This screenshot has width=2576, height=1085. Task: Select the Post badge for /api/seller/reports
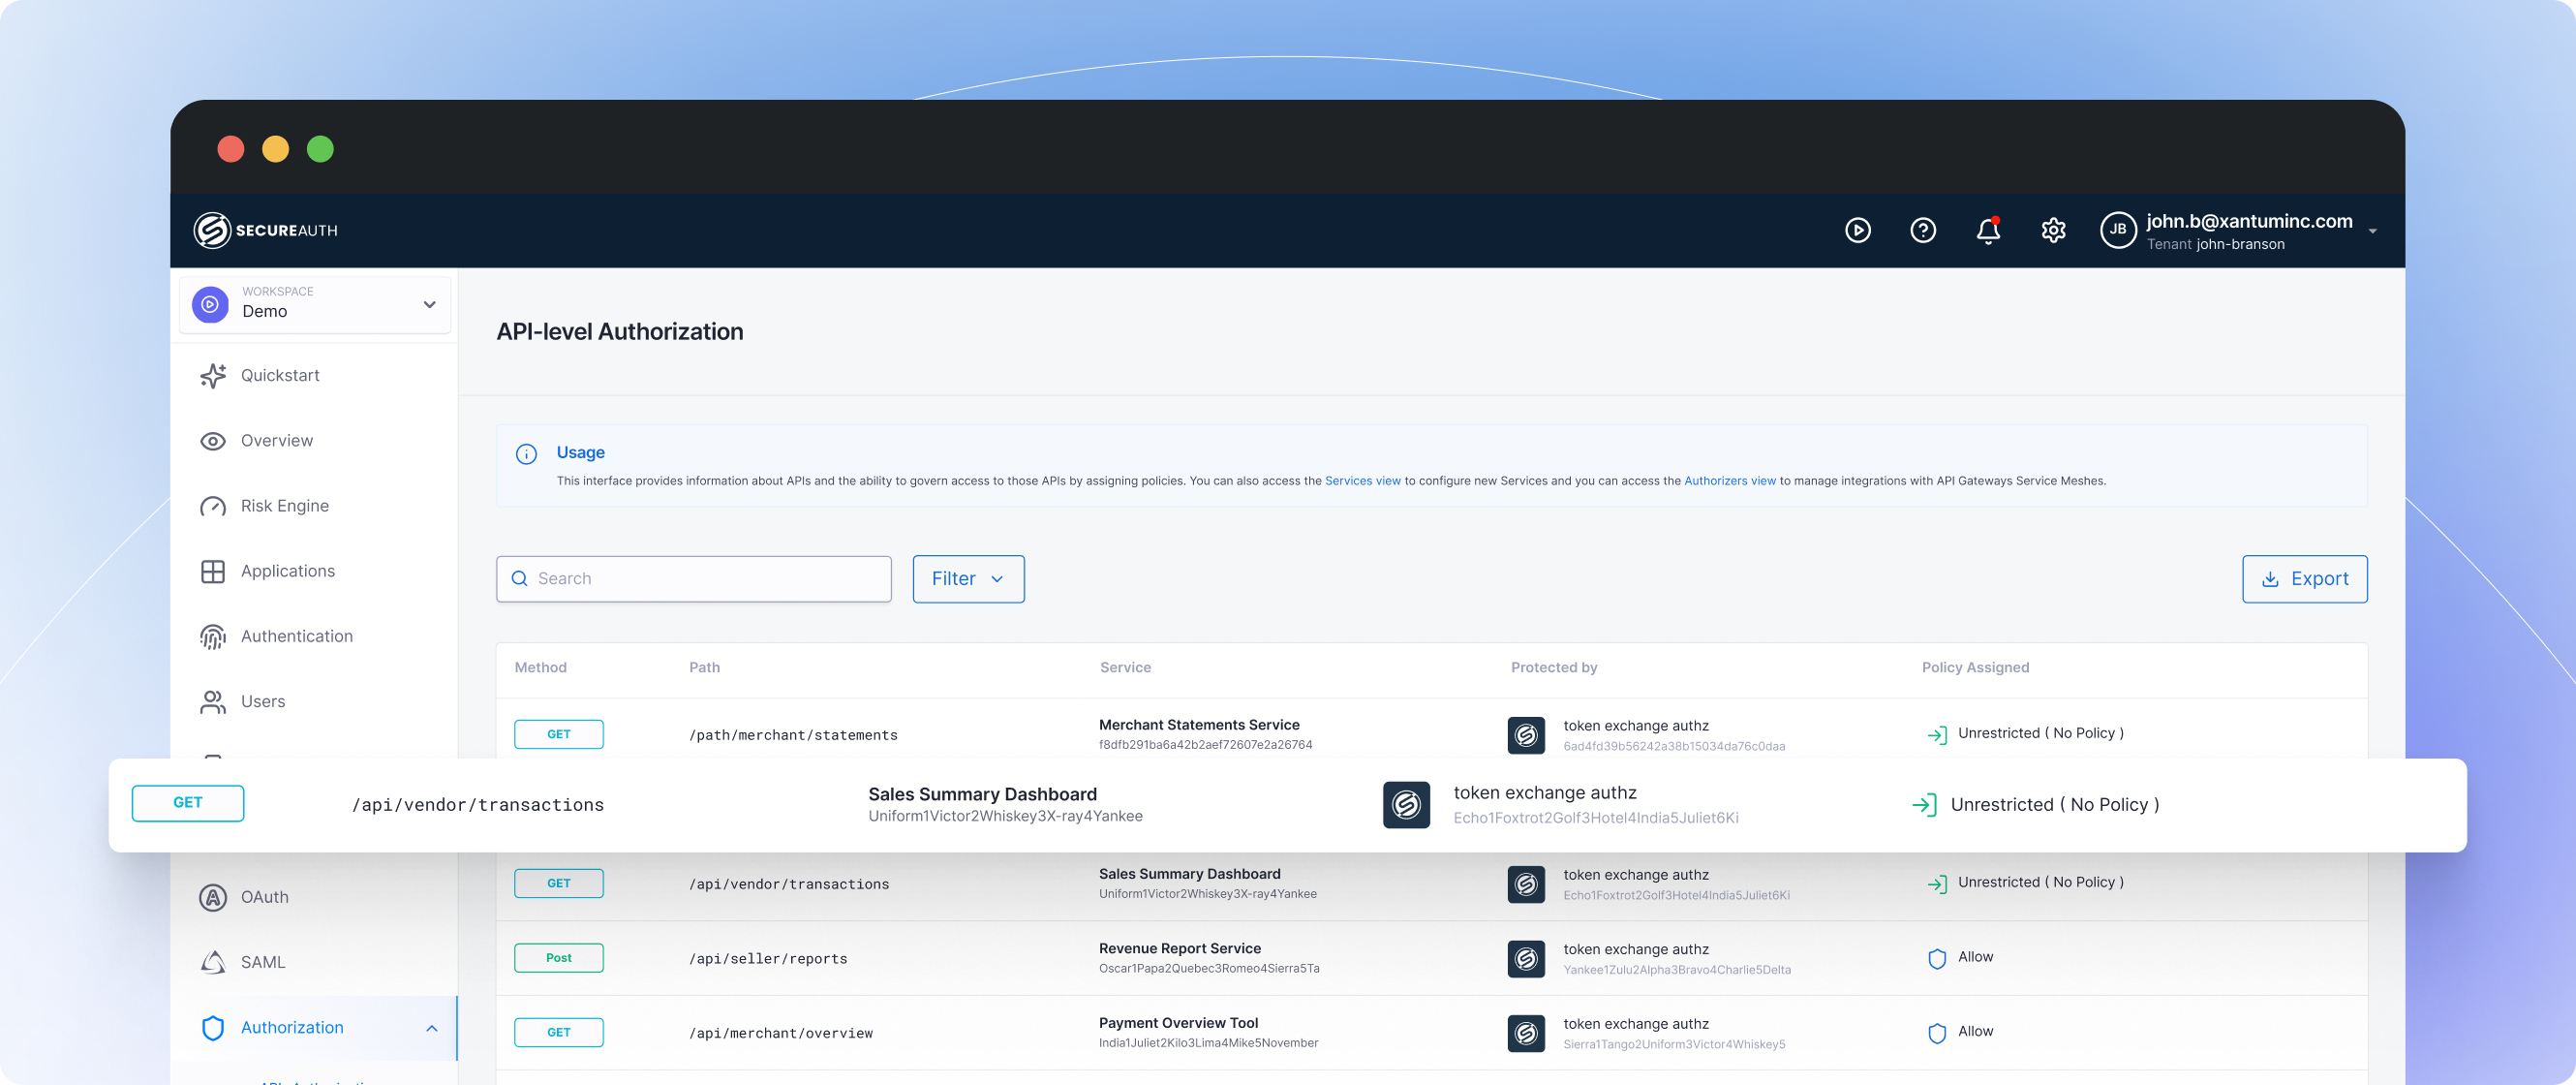coord(558,957)
